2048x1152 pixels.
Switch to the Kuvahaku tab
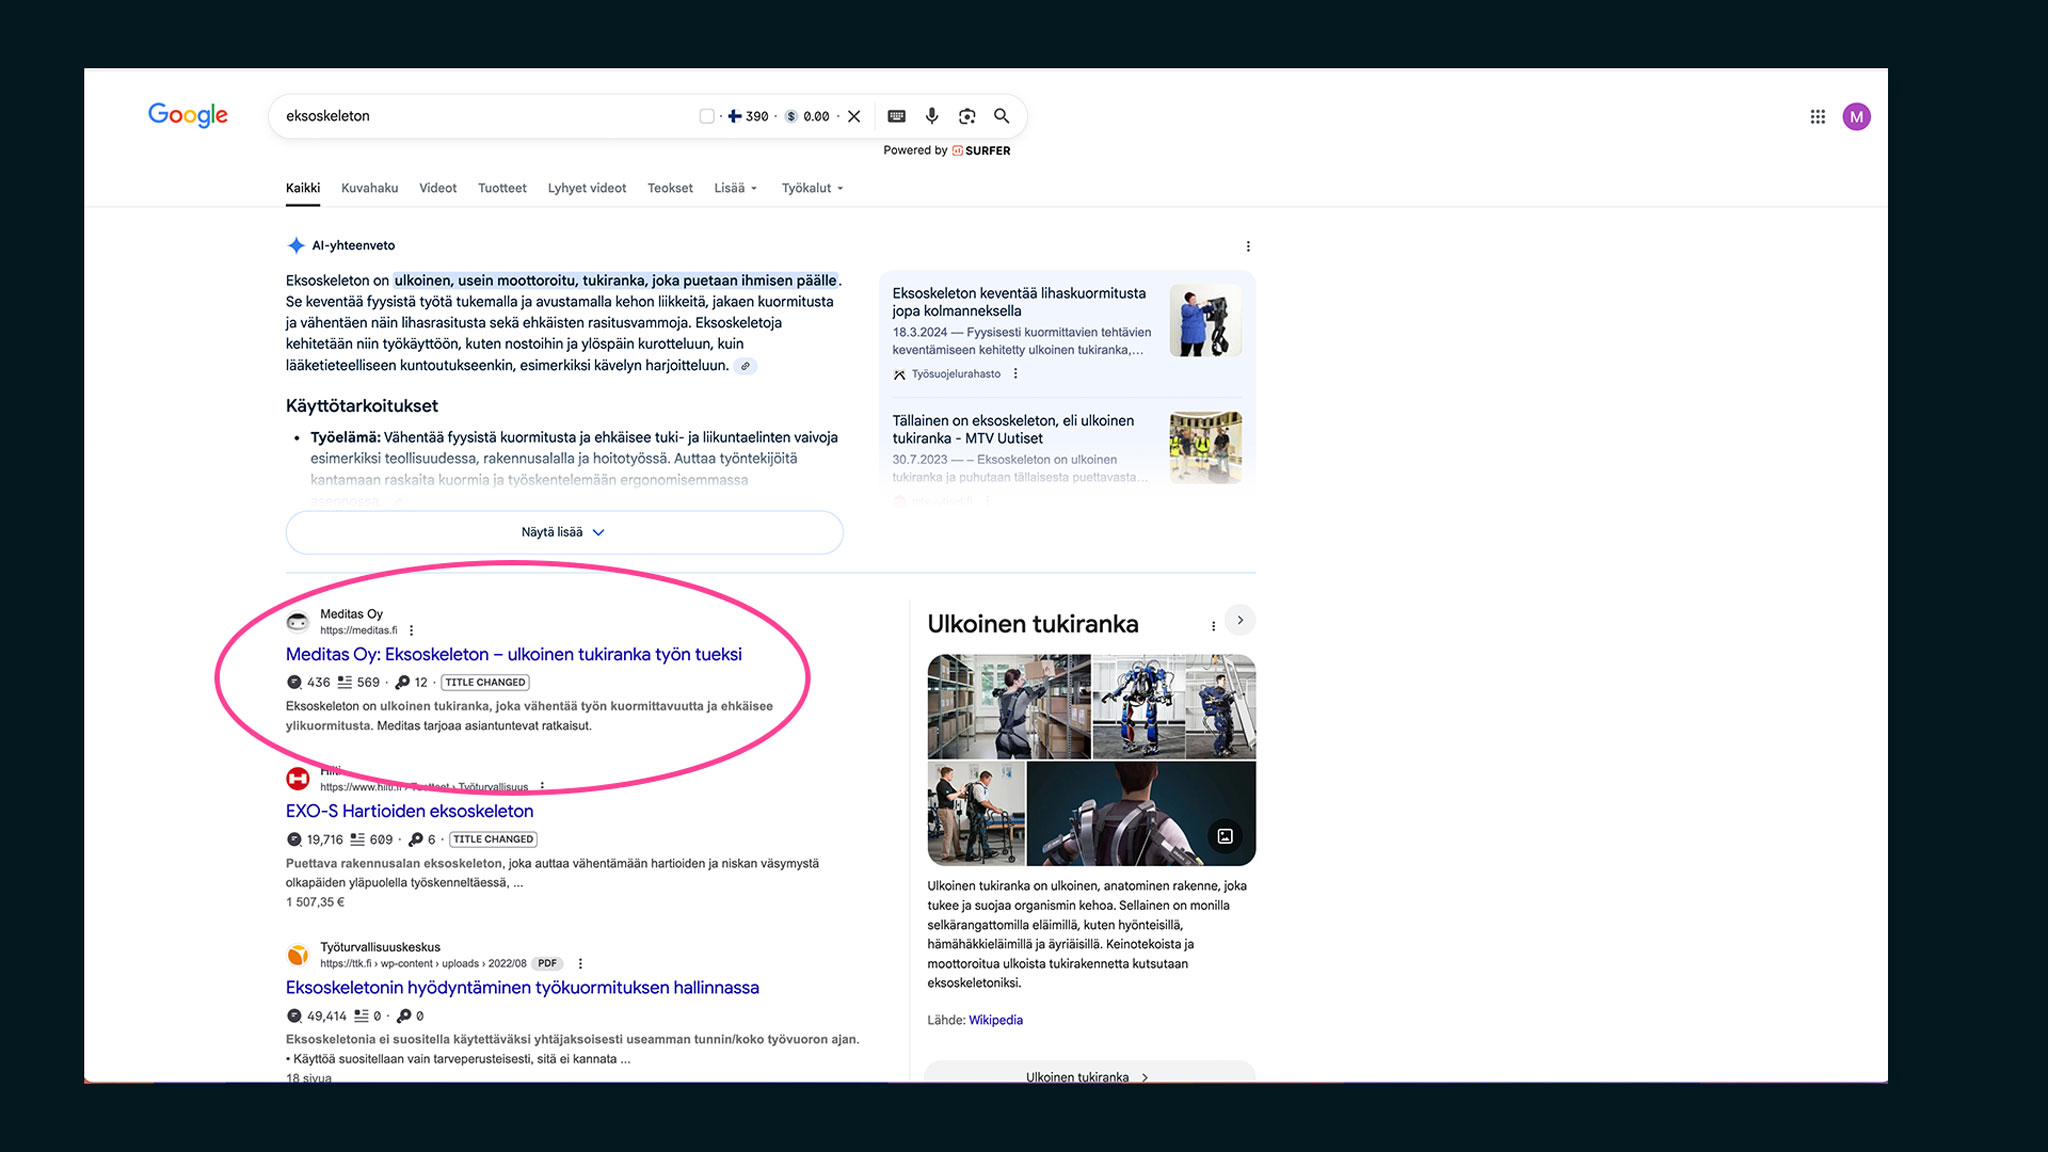[369, 188]
